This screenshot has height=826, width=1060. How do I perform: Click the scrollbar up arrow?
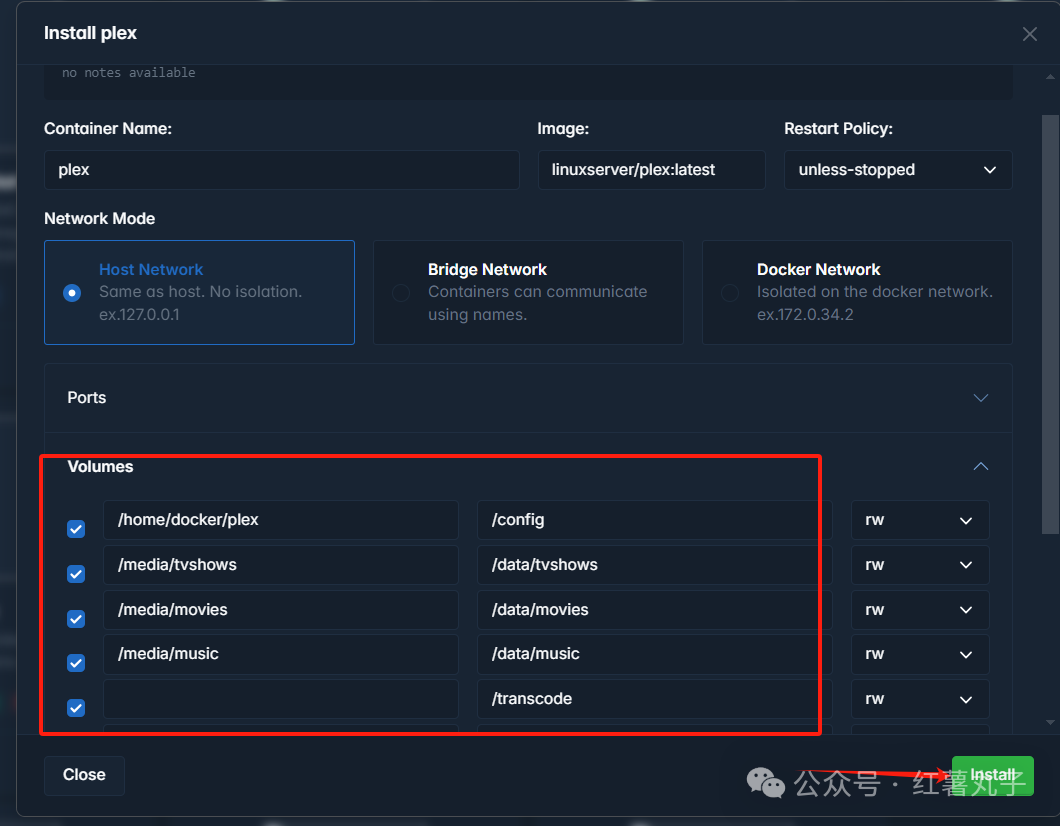point(1050,76)
